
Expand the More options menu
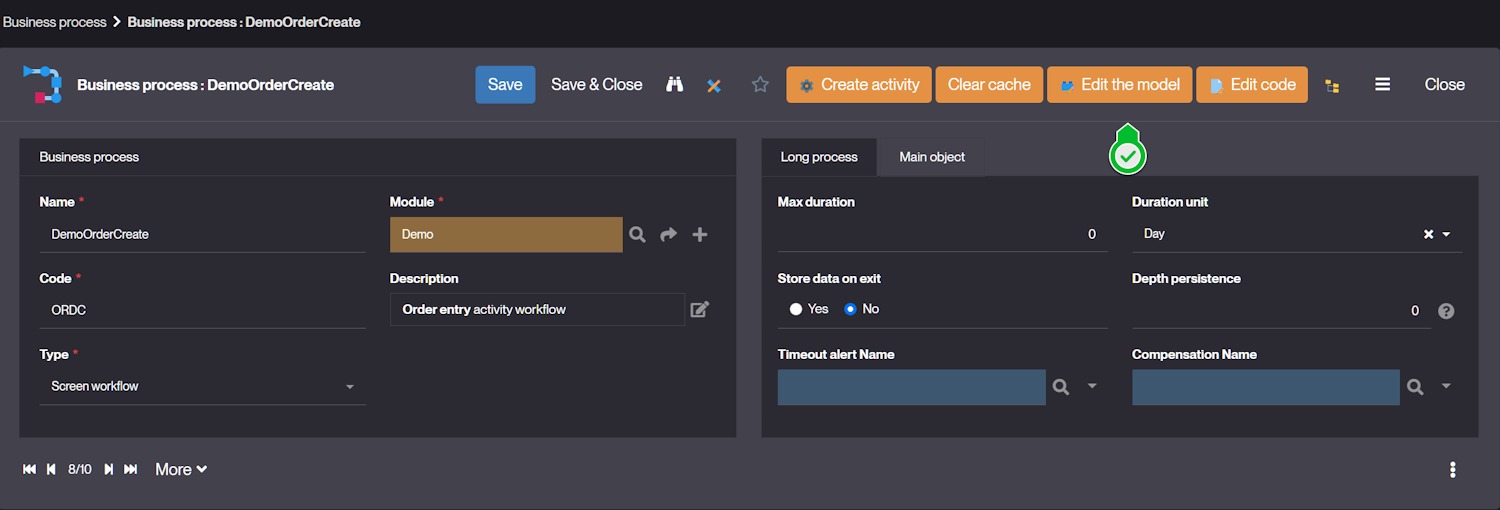pos(181,469)
